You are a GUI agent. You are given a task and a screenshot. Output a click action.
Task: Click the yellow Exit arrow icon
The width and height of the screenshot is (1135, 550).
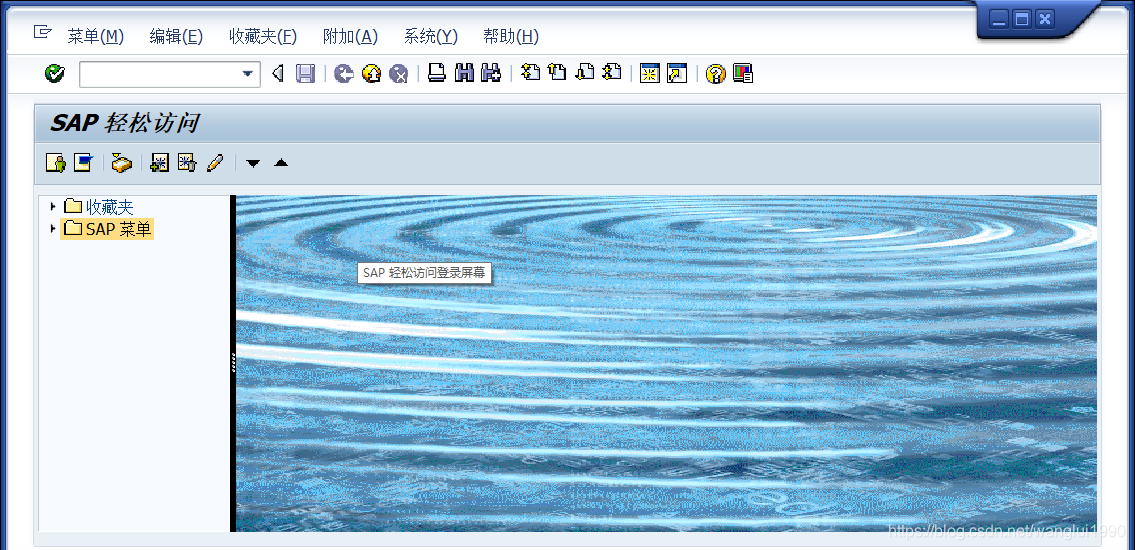pyautogui.click(x=371, y=74)
